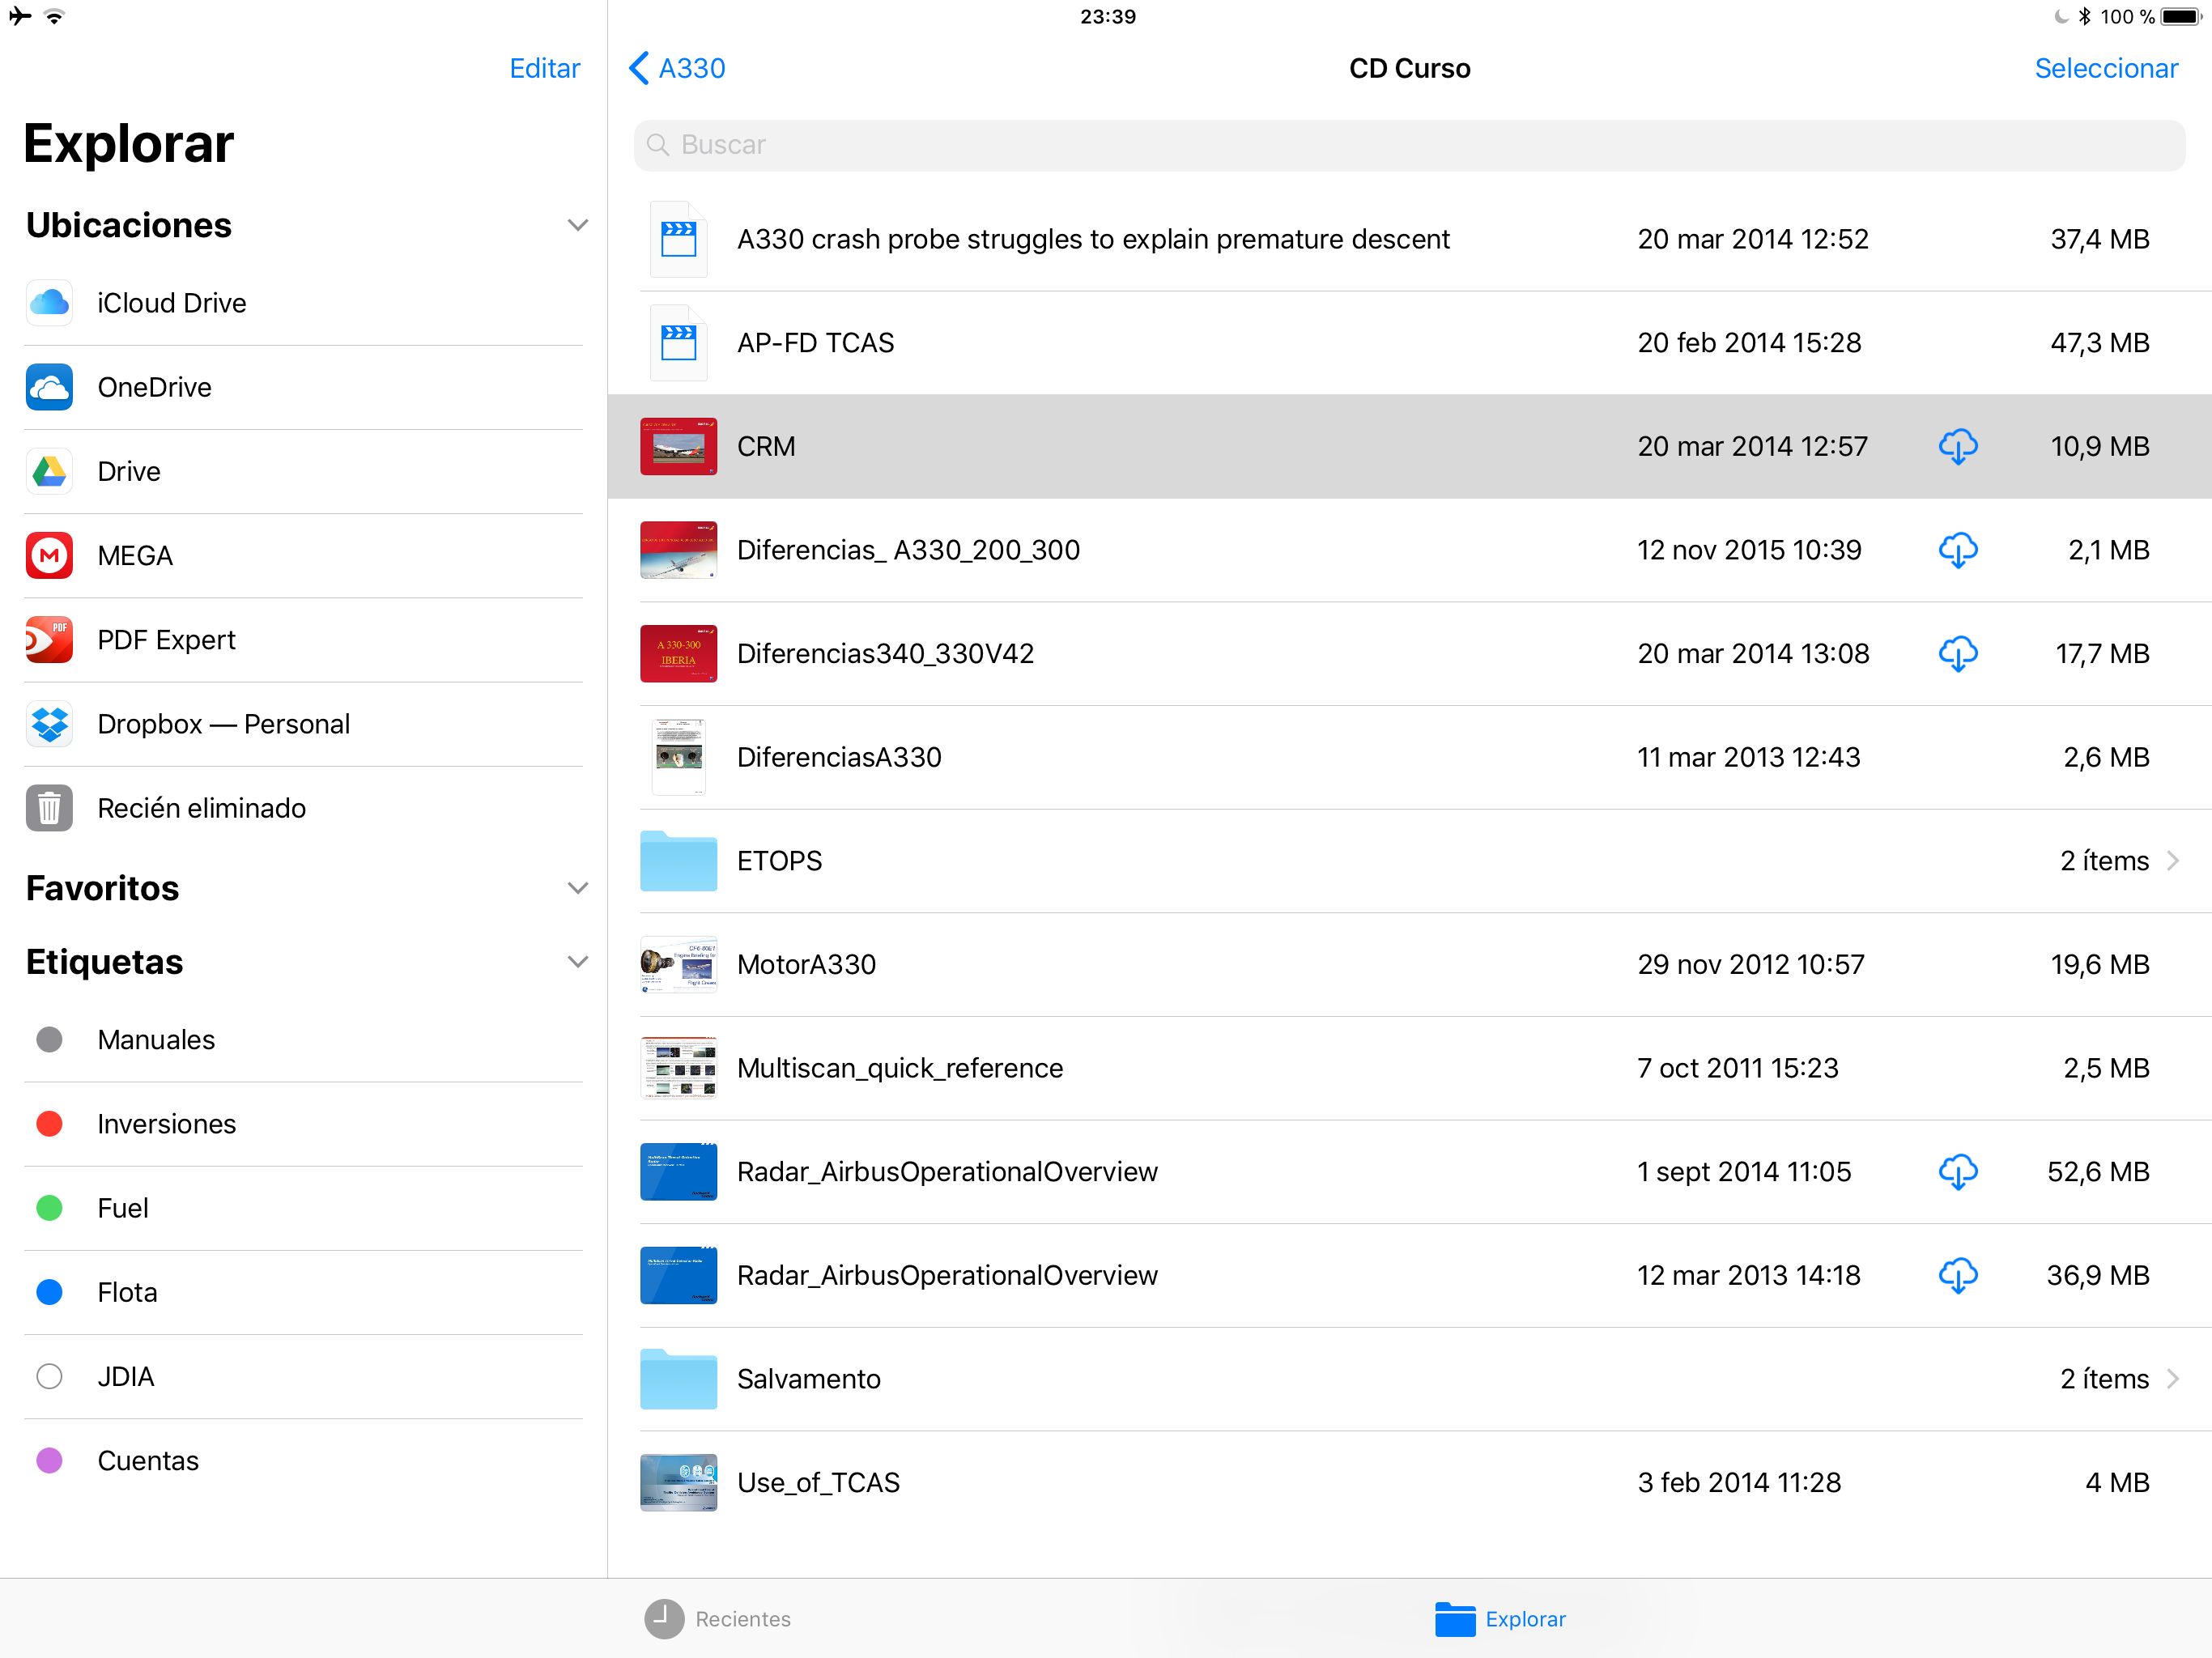Expand the Favoritos section

tap(577, 888)
